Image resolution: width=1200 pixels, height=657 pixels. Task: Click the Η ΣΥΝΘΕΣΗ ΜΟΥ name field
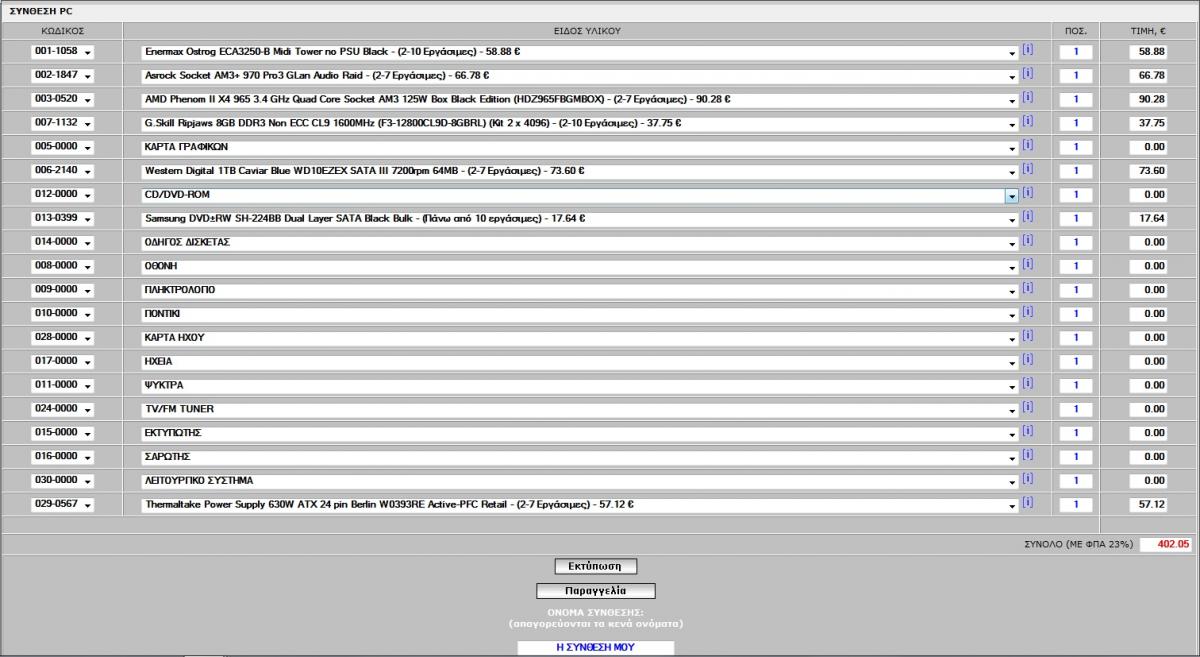[595, 647]
